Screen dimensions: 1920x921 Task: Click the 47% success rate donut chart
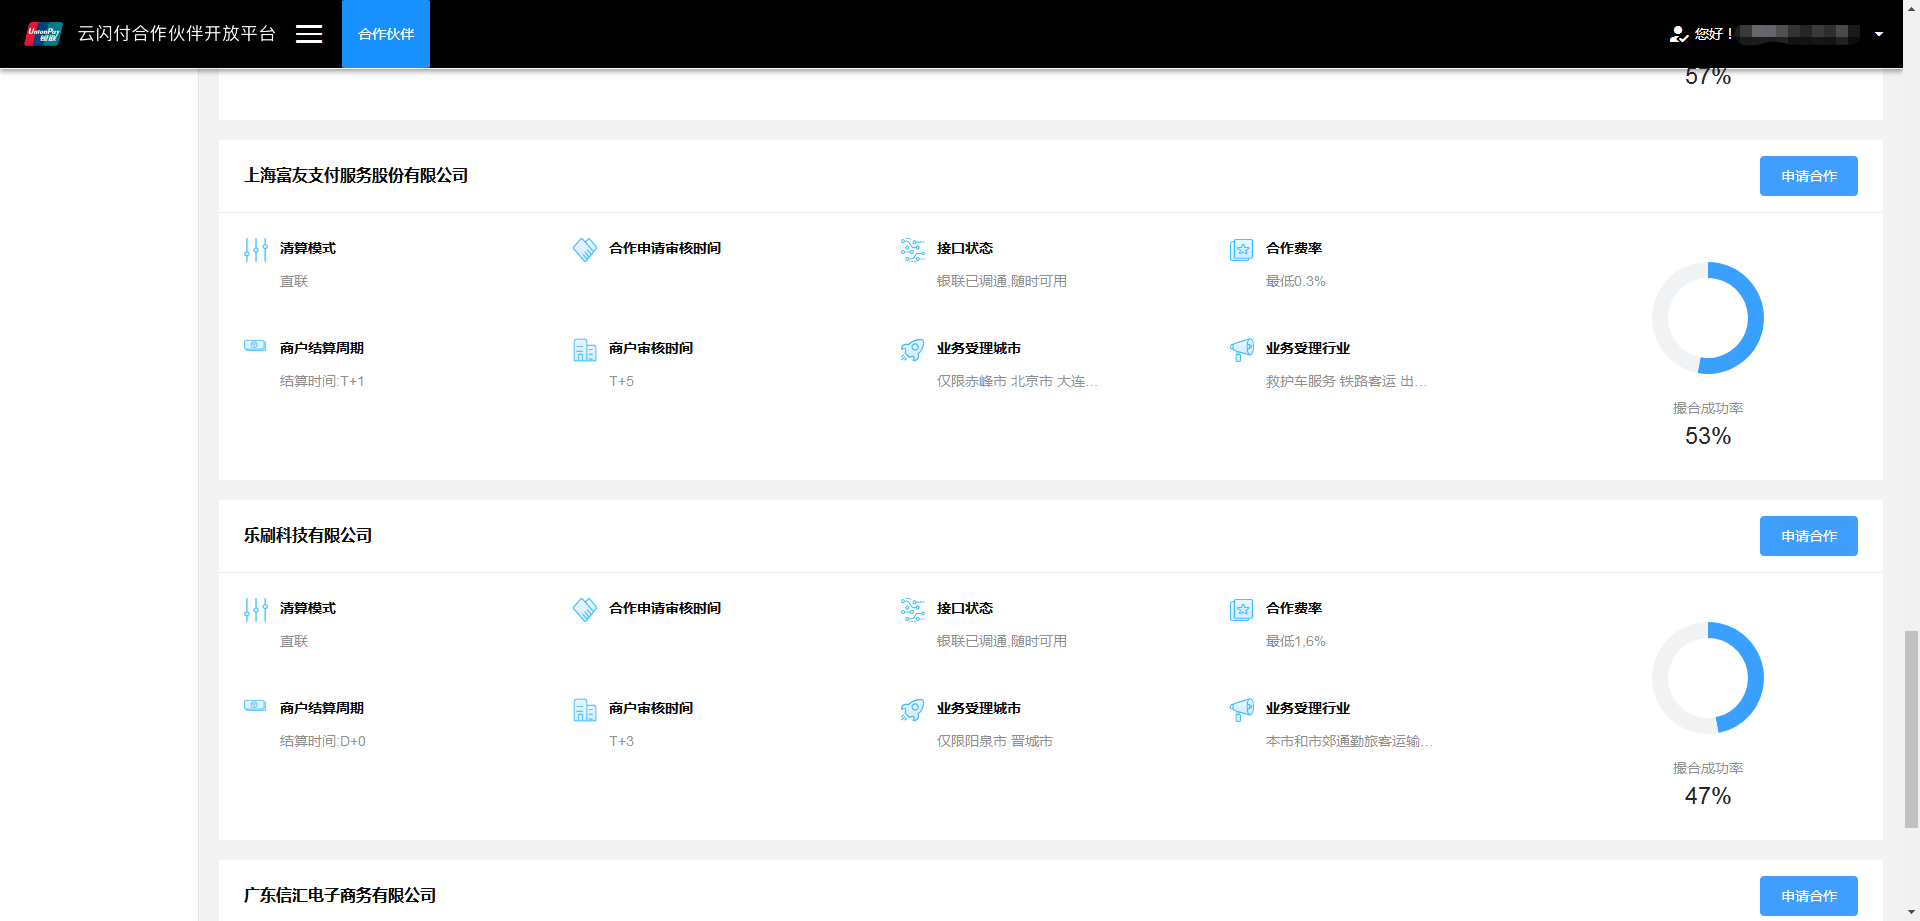pos(1708,678)
